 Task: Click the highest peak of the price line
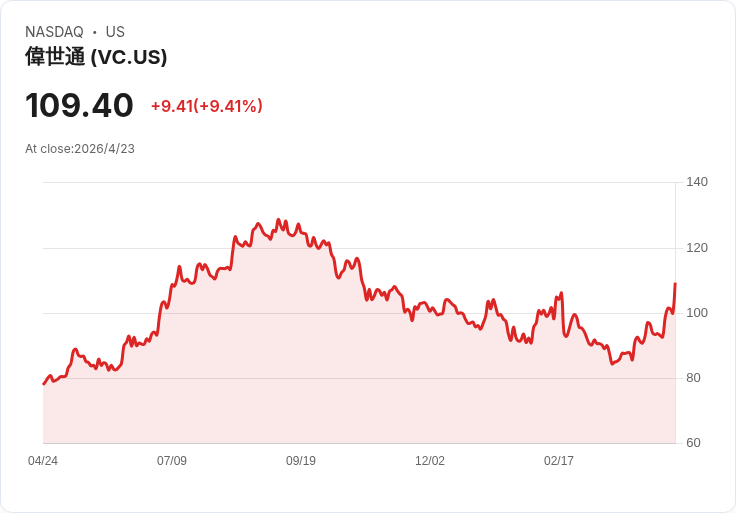(278, 220)
